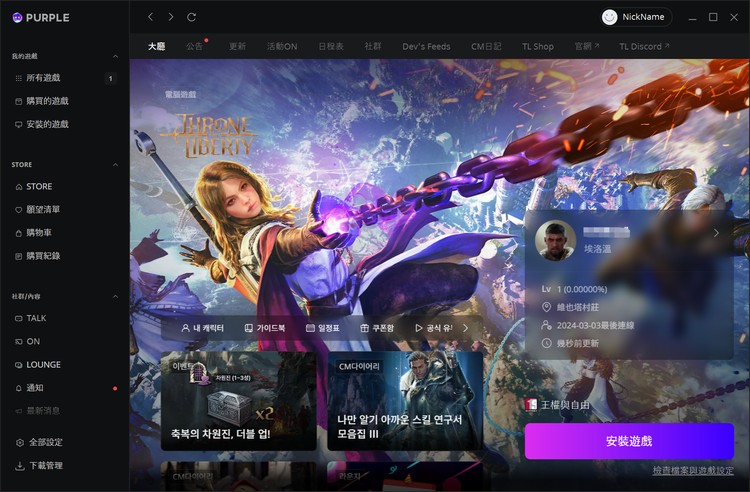
Task: Collapse the STORE sidebar section
Action: 115,164
